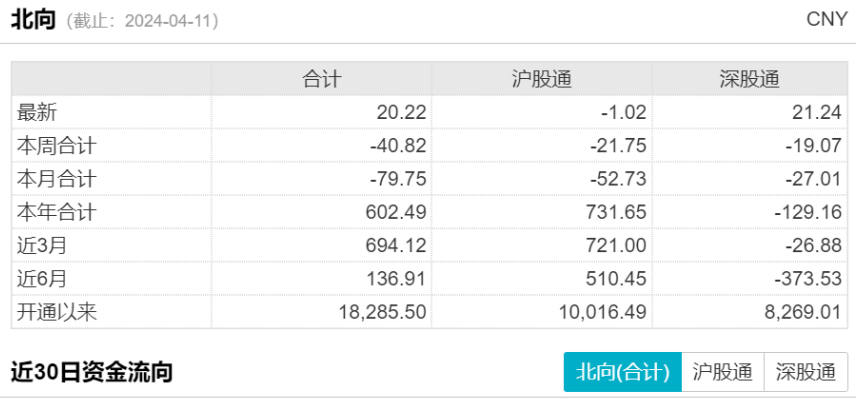
Task: Select the 本年合计 row label
Action: pos(56,212)
